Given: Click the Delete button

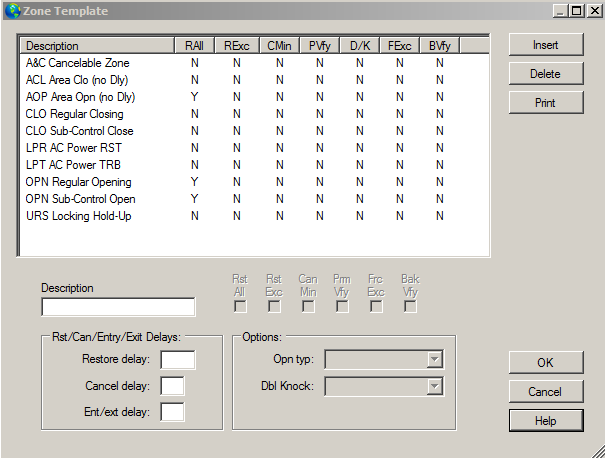Looking at the screenshot, I should [546, 74].
